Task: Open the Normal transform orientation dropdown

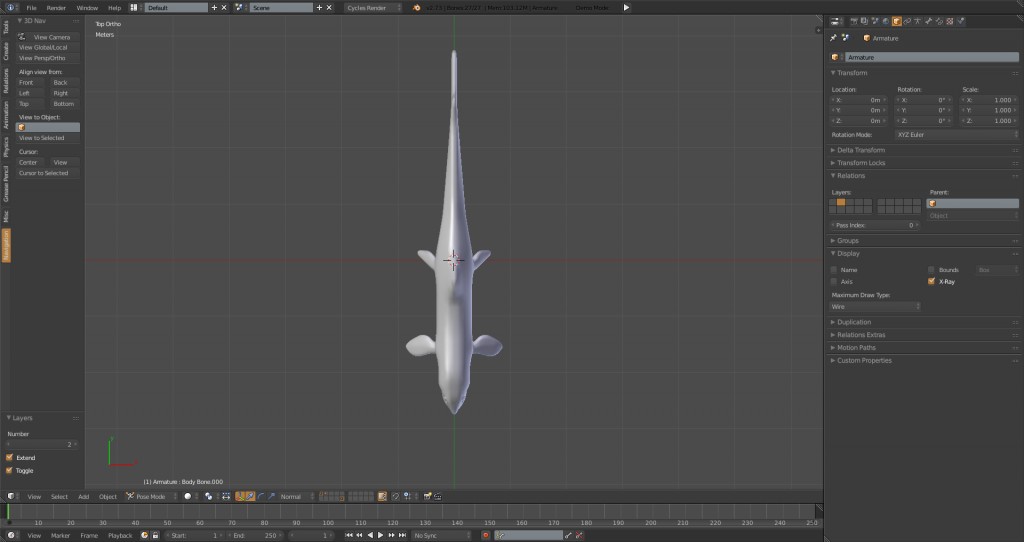Action: tap(296, 496)
